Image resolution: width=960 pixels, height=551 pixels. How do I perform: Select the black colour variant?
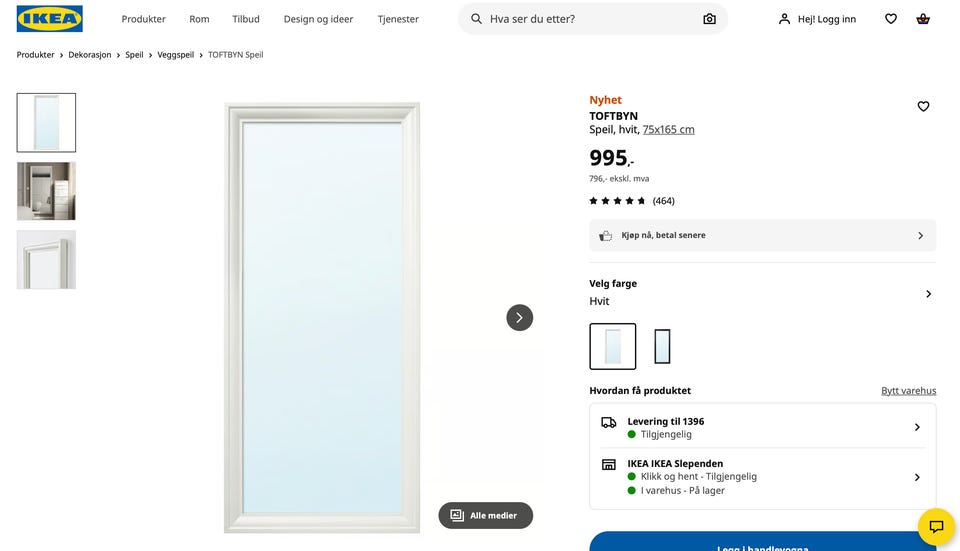pos(662,347)
